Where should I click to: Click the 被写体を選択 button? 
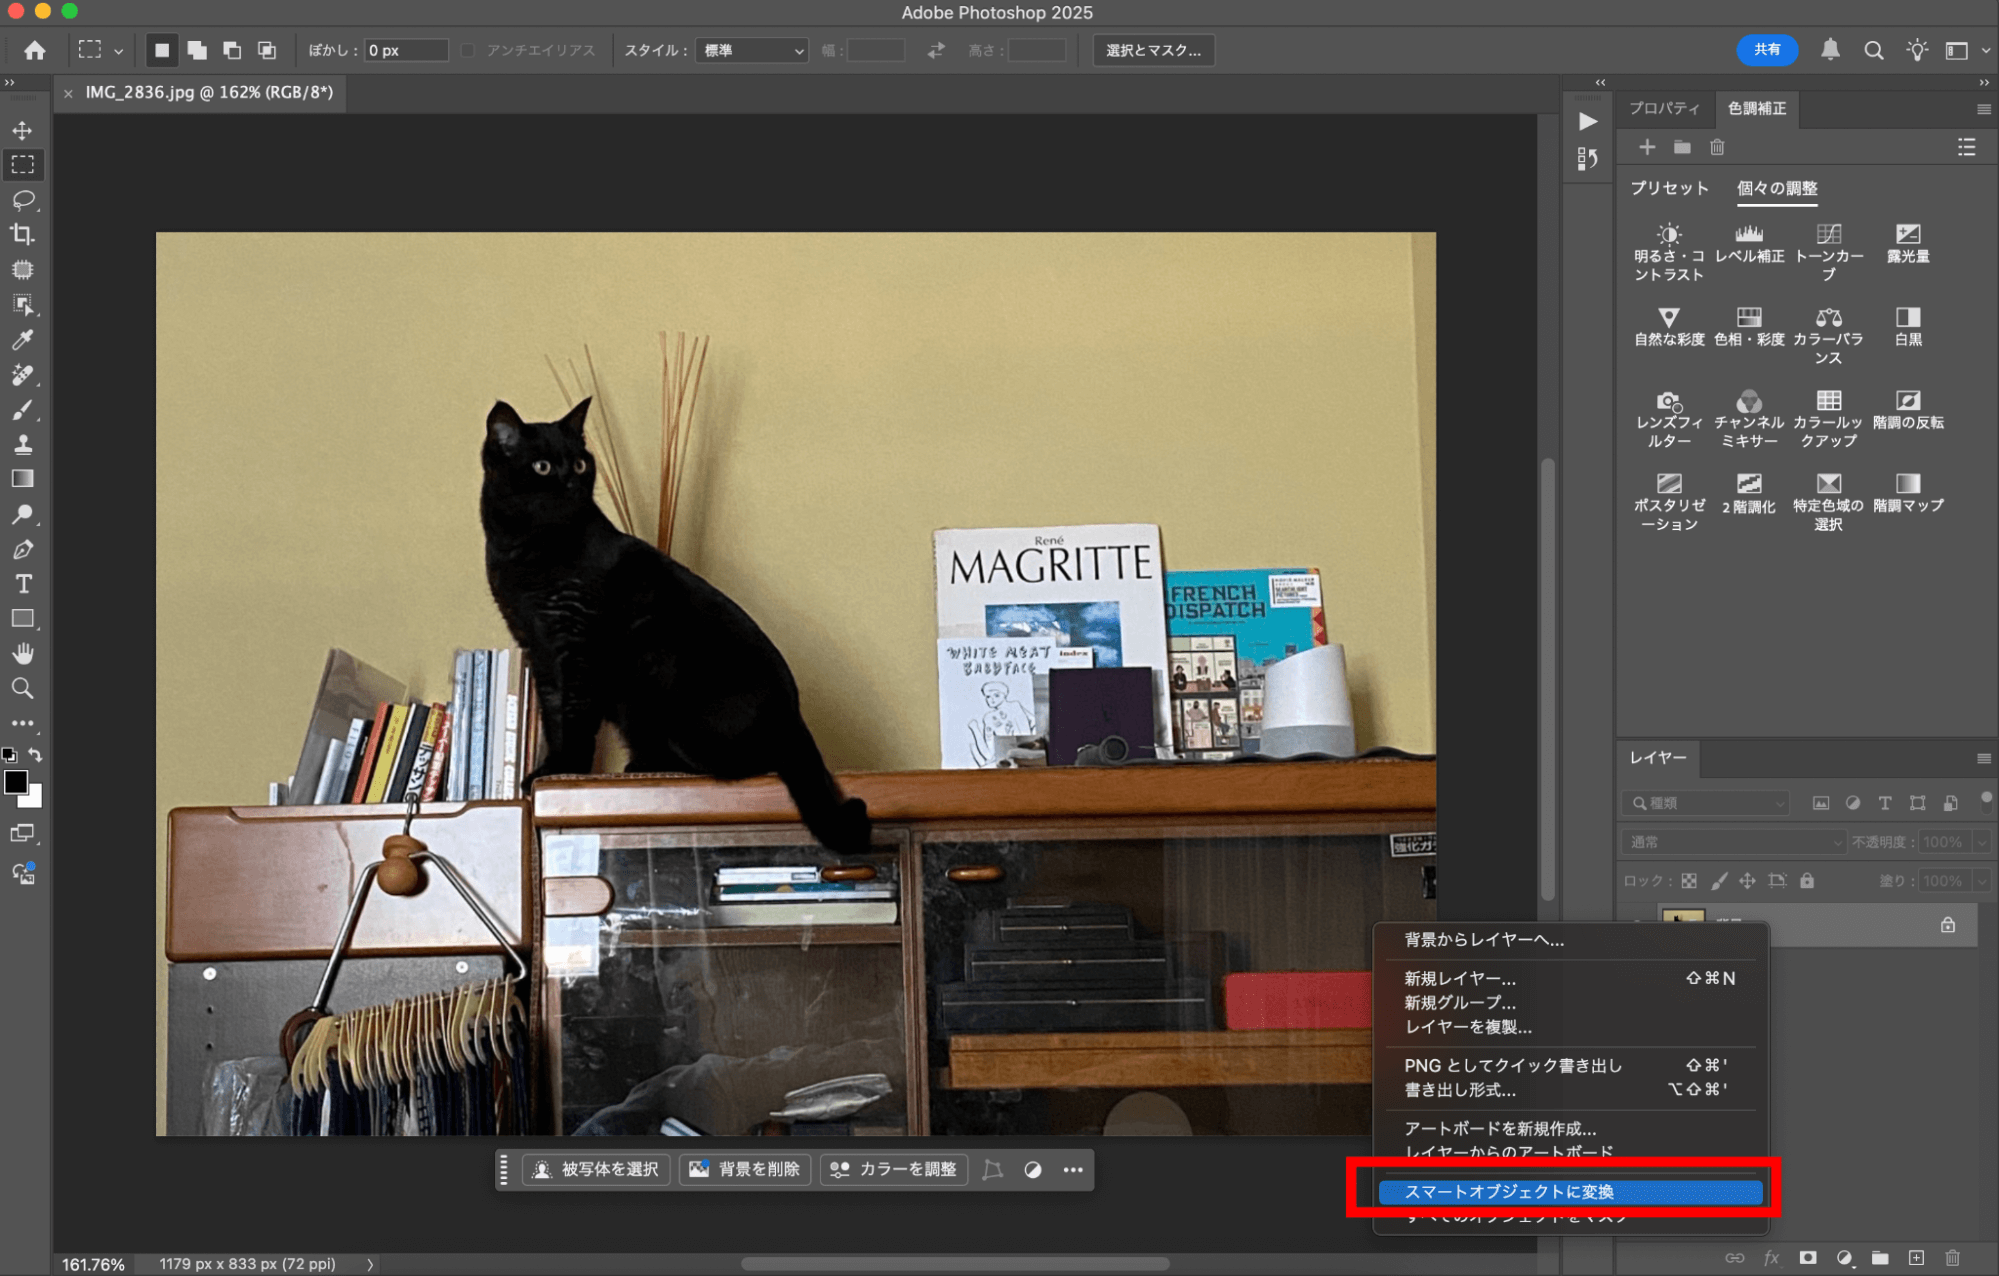tap(596, 1169)
